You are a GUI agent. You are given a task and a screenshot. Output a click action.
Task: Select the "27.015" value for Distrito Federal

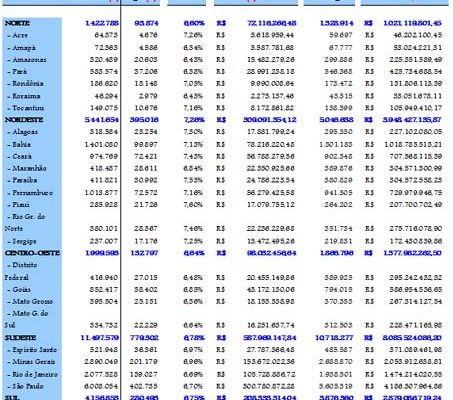point(145,277)
